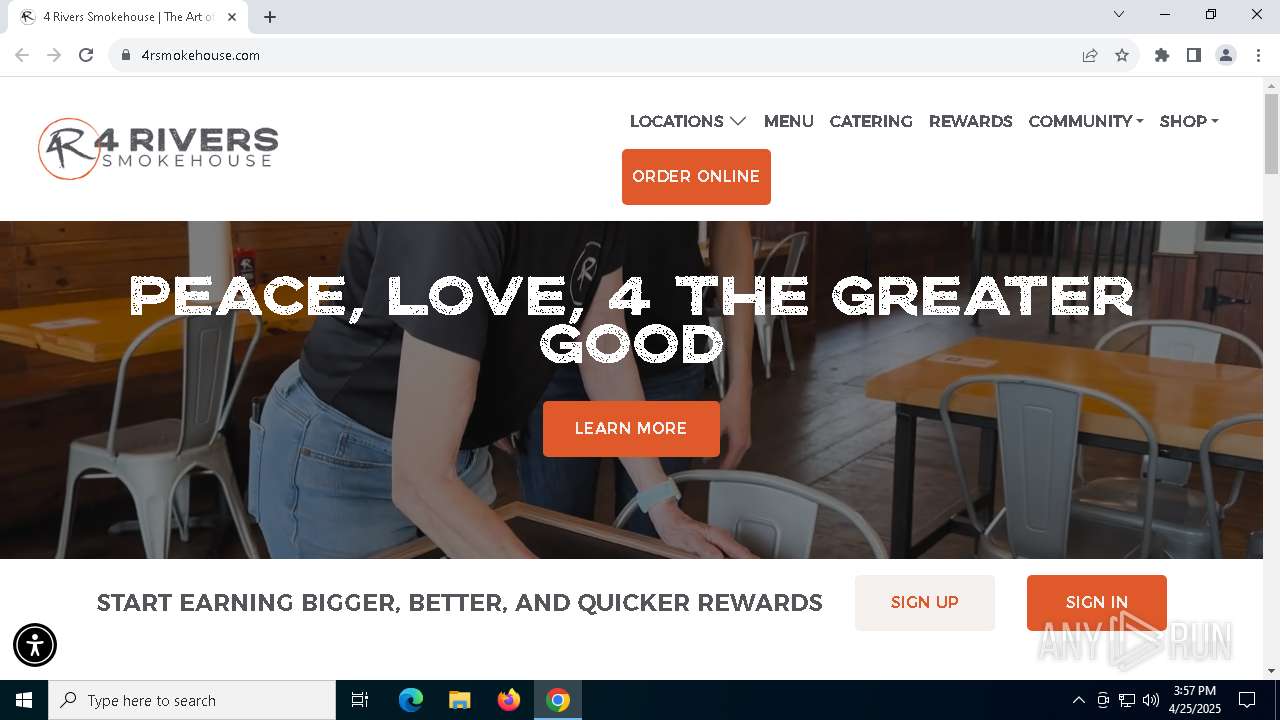Viewport: 1280px width, 720px height.
Task: Open the Catering menu item
Action: [x=871, y=121]
